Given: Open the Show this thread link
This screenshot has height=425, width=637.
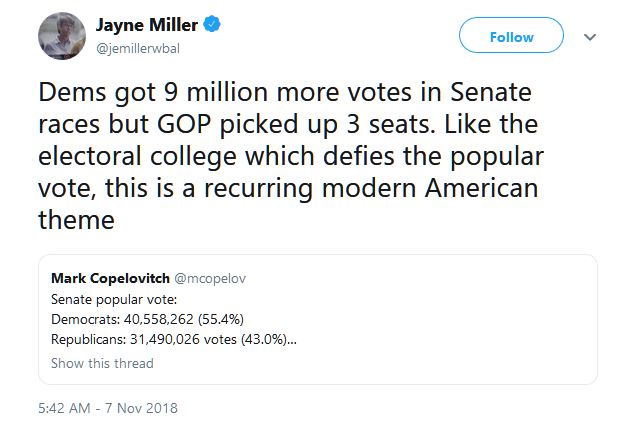Looking at the screenshot, I should coord(102,363).
